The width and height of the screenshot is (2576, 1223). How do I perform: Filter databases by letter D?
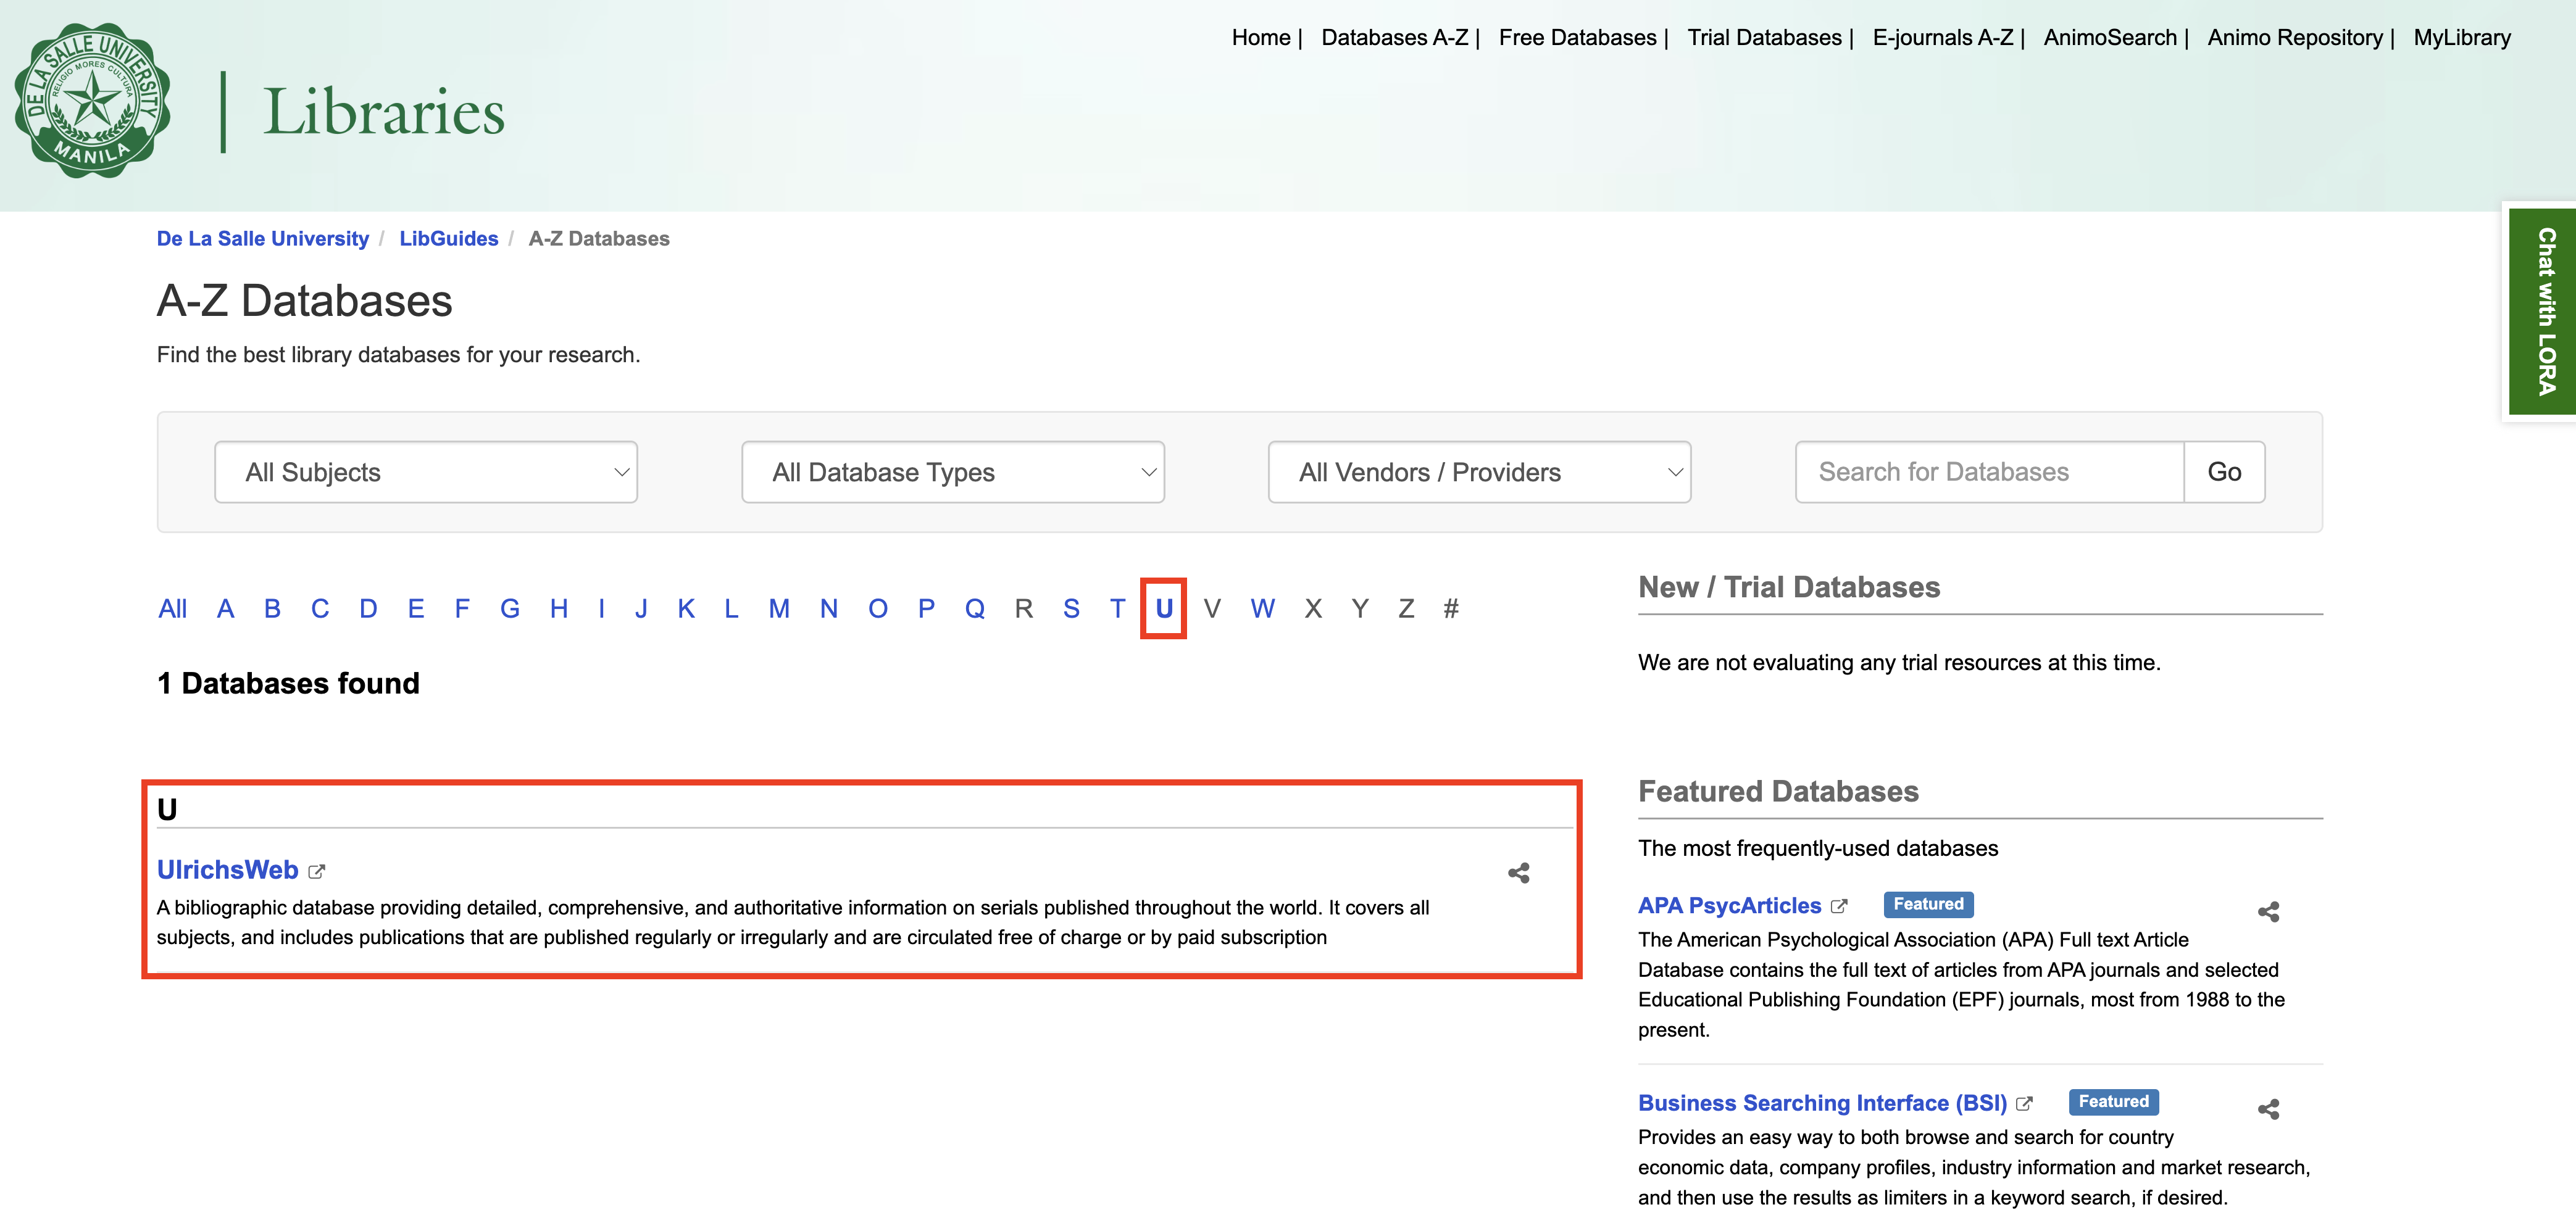pos(368,608)
